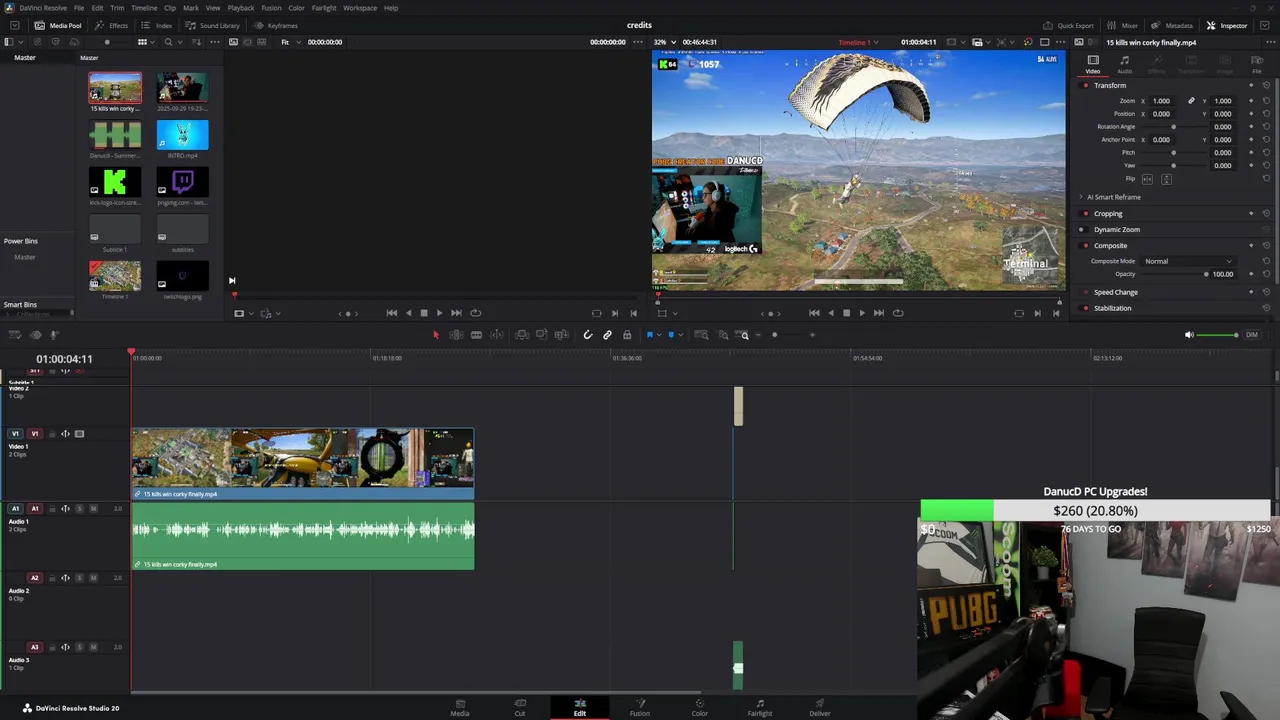Click play in the source viewer transport
Viewport: 1280px width, 720px height.
point(439,313)
